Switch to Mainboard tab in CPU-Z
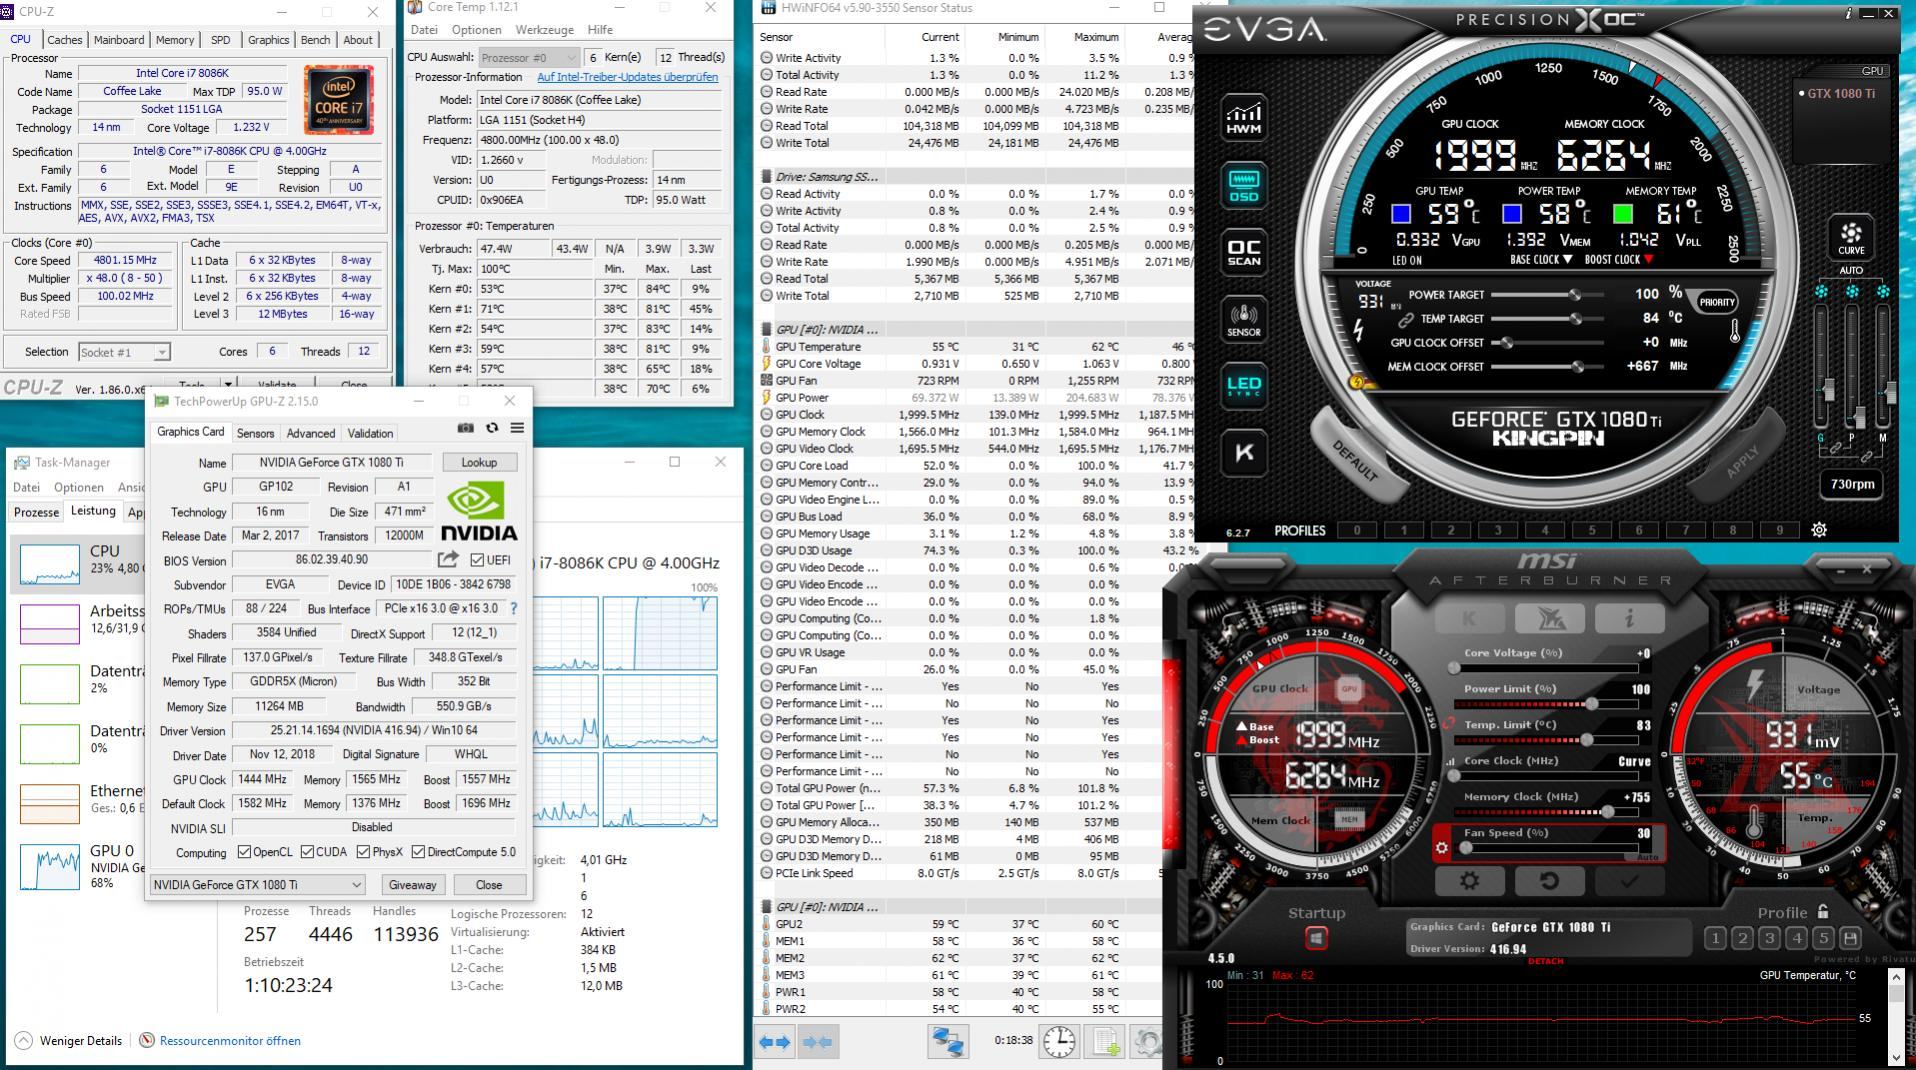Screen dimensions: 1916x1070 click(x=119, y=40)
